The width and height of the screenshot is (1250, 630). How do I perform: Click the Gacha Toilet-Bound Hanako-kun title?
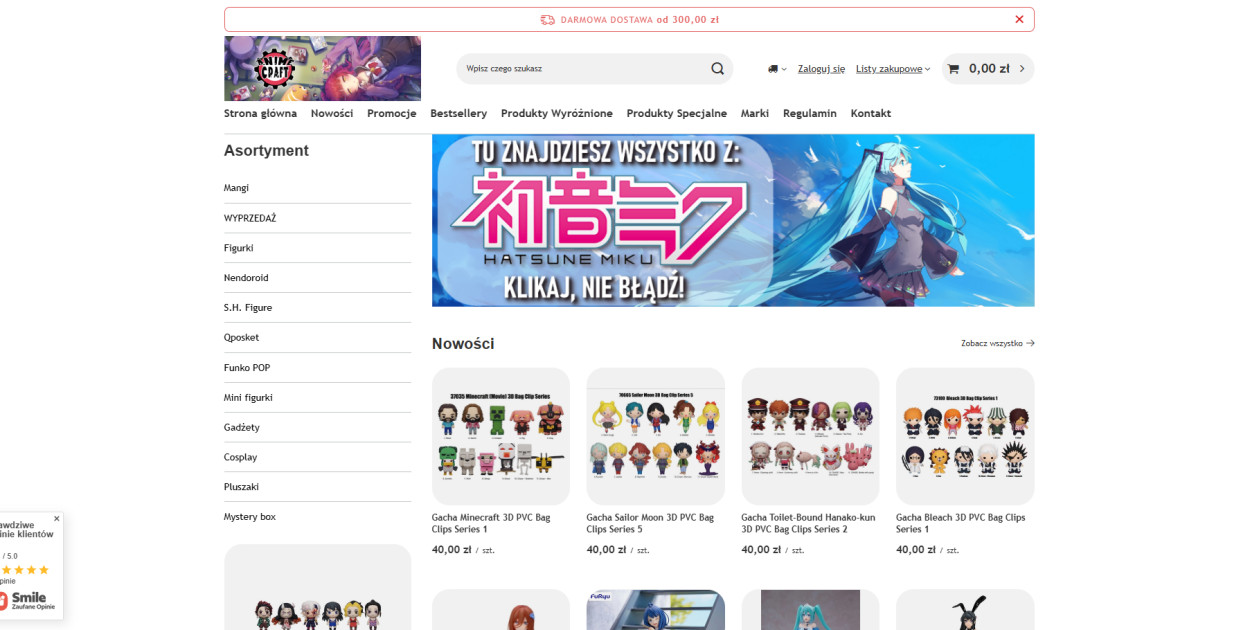pos(808,523)
